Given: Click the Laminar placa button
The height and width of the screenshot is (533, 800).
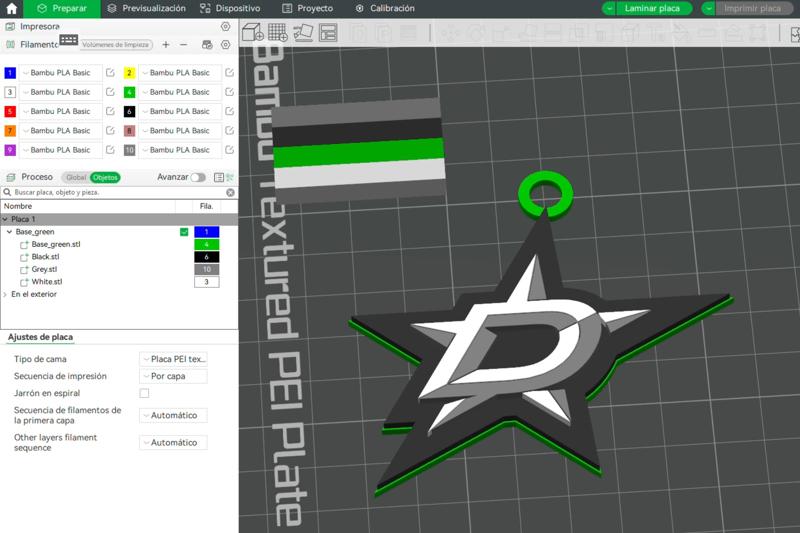Looking at the screenshot, I should point(652,9).
